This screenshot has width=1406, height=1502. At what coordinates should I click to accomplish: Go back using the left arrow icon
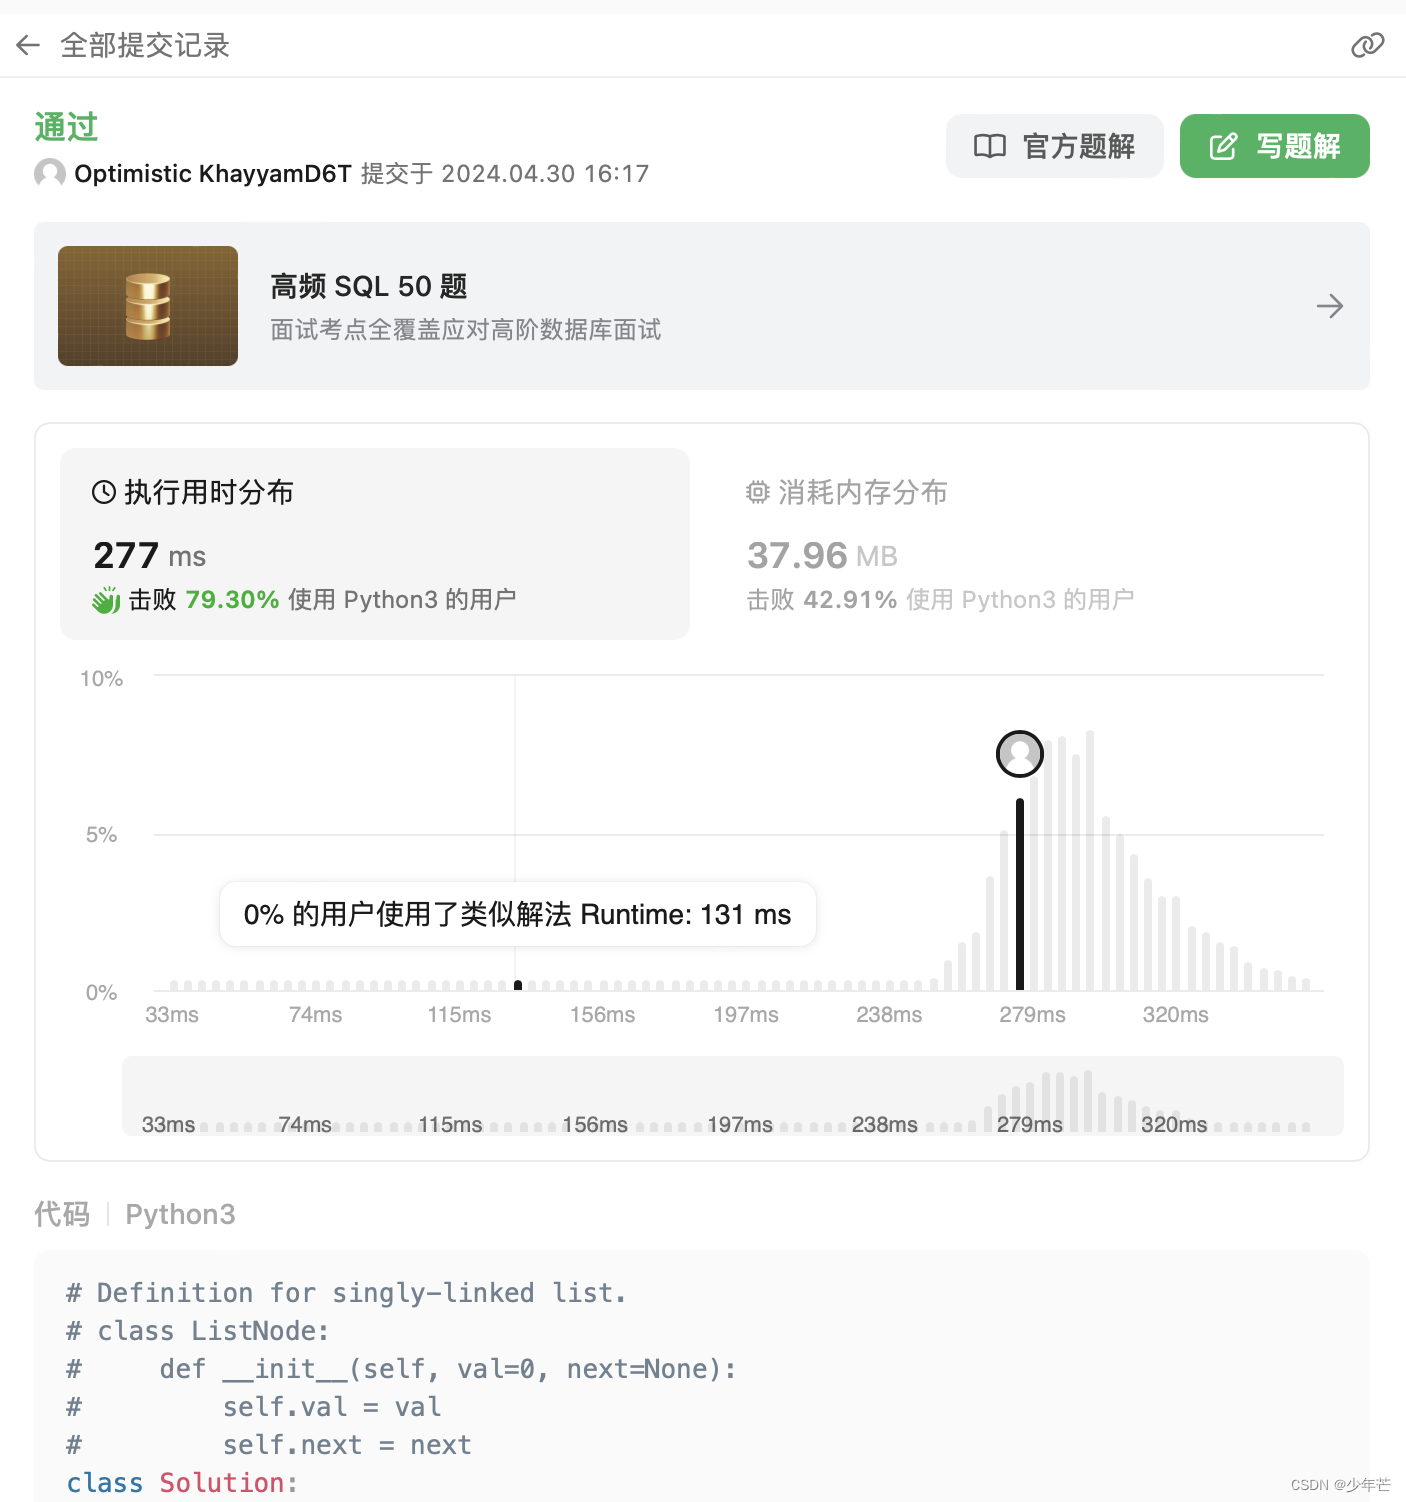[x=28, y=45]
